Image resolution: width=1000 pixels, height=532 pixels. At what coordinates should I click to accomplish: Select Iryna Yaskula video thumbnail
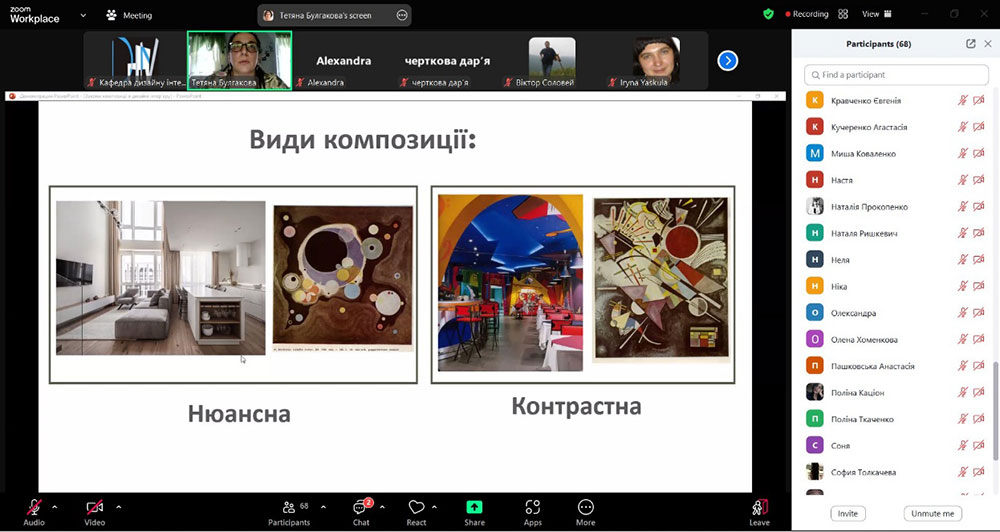pyautogui.click(x=656, y=61)
